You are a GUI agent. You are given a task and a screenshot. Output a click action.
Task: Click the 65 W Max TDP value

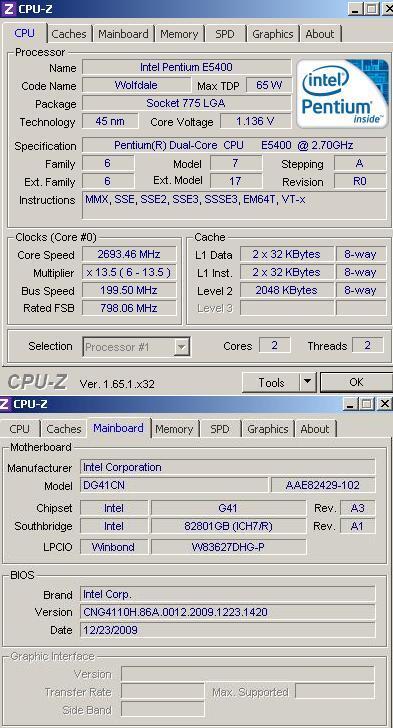pyautogui.click(x=269, y=85)
